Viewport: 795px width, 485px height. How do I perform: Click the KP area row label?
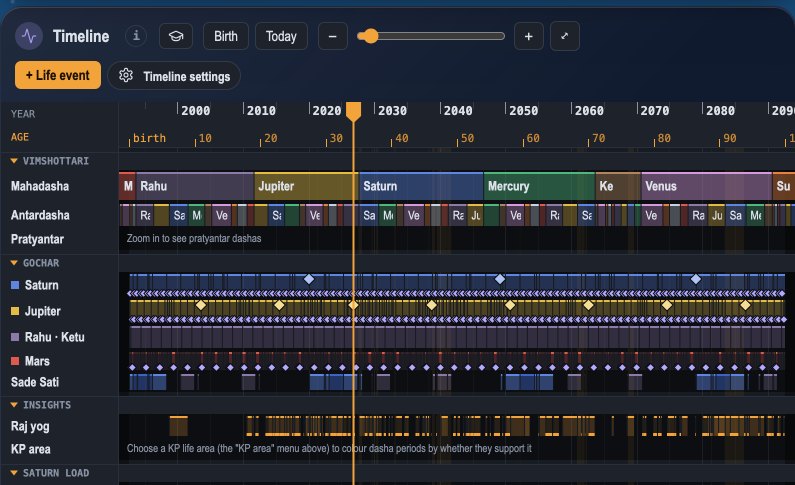[x=31, y=449]
